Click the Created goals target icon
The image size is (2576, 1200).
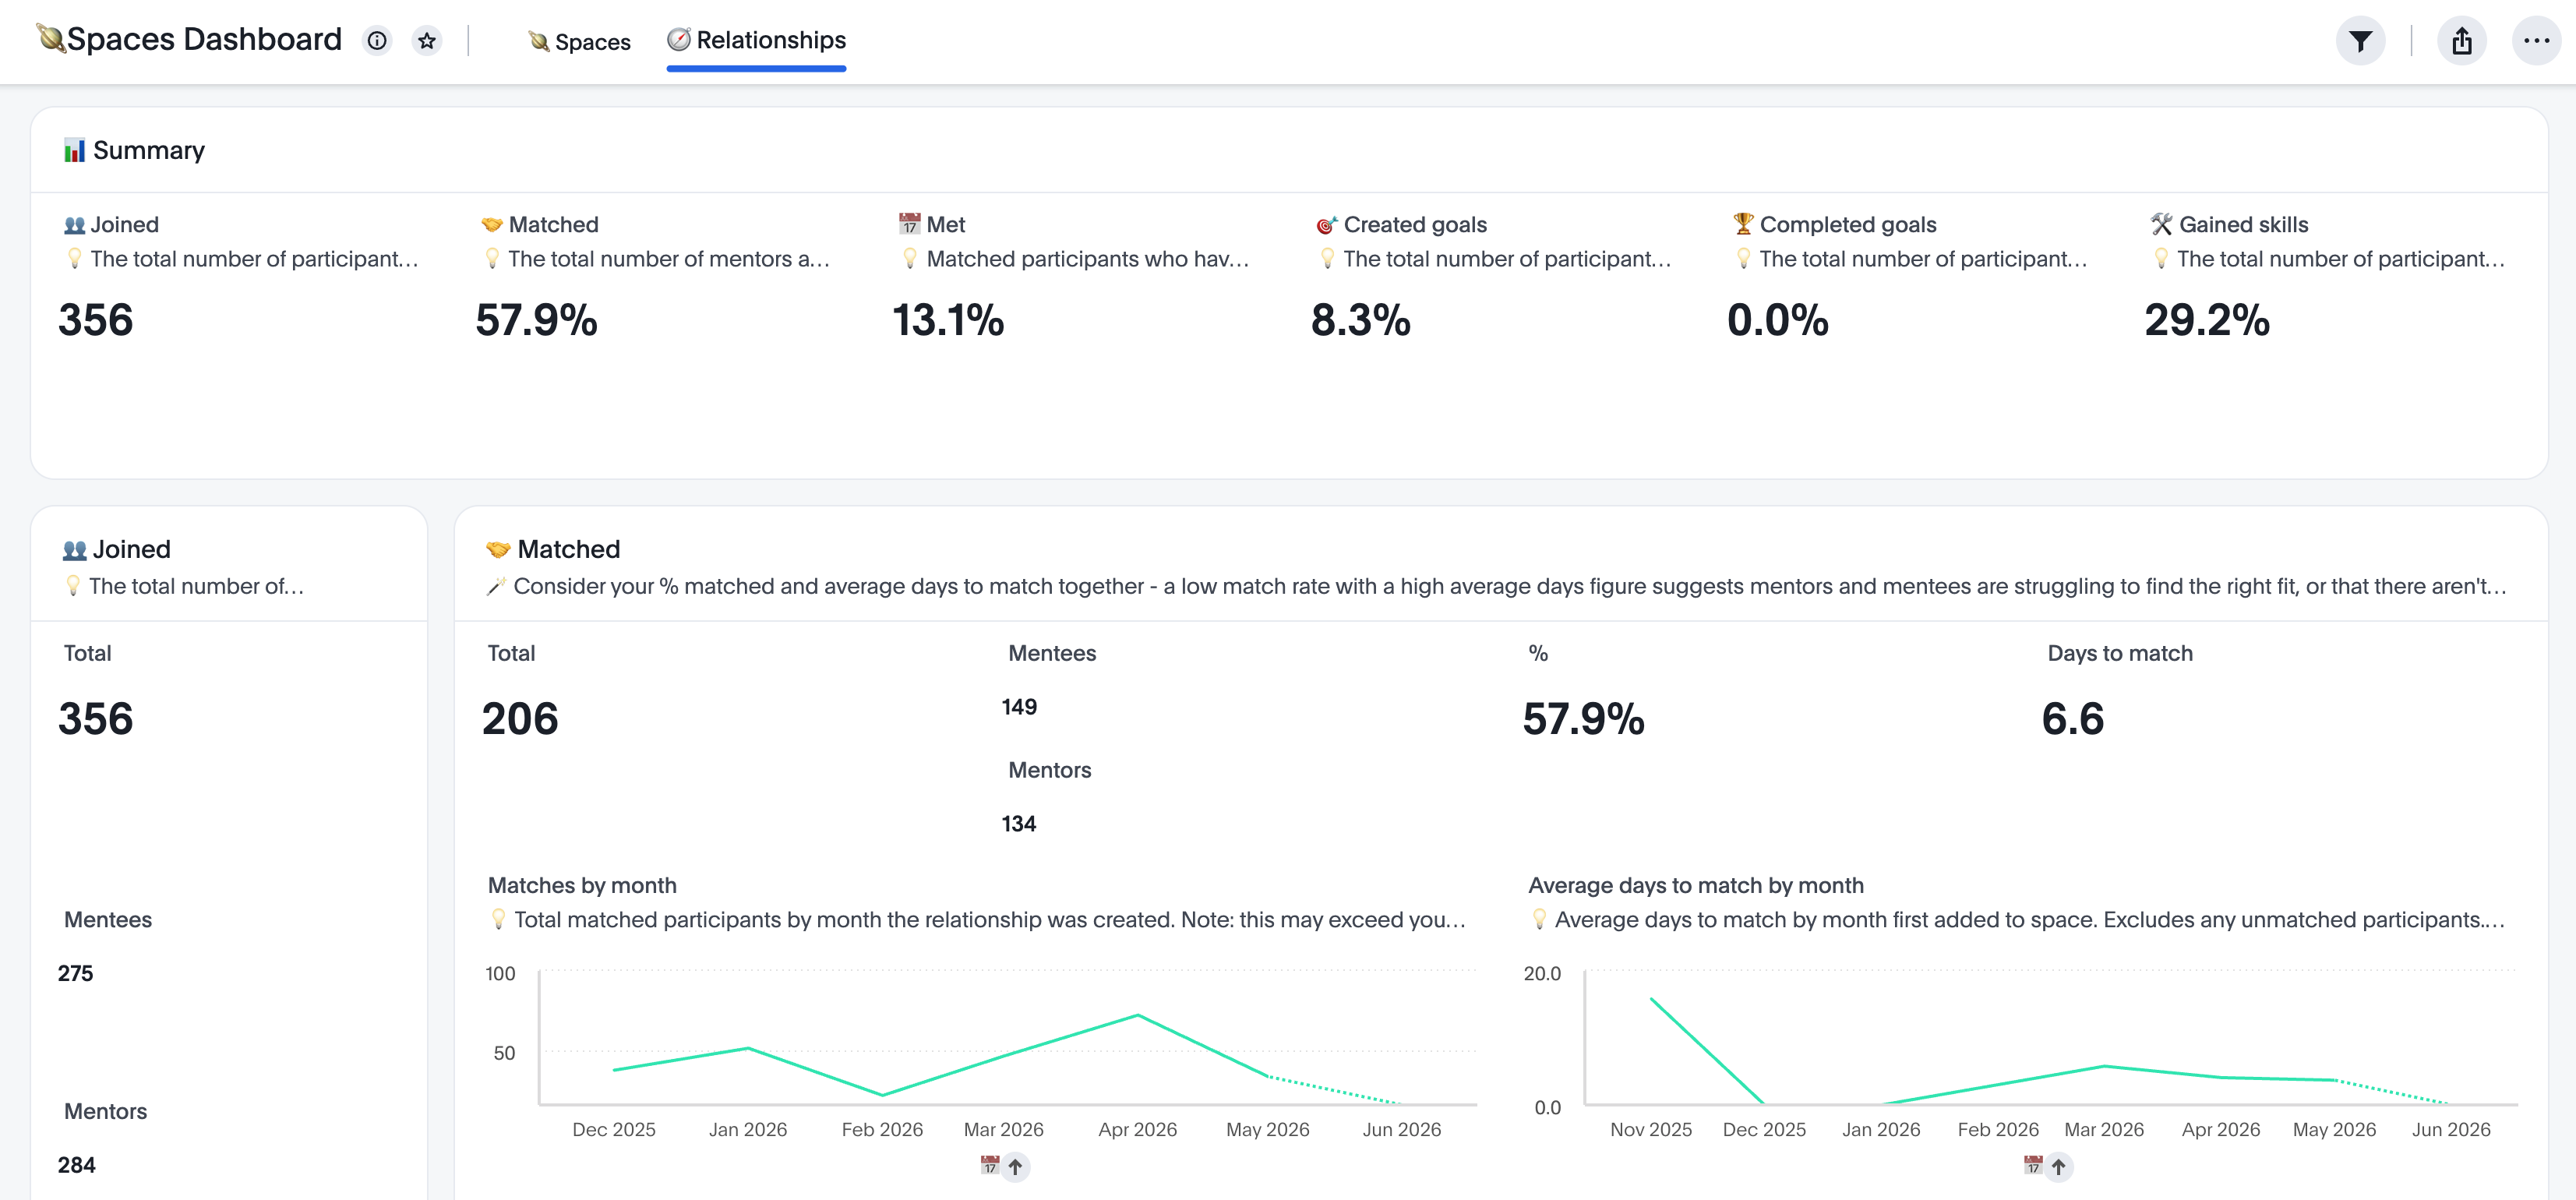[x=1326, y=225]
